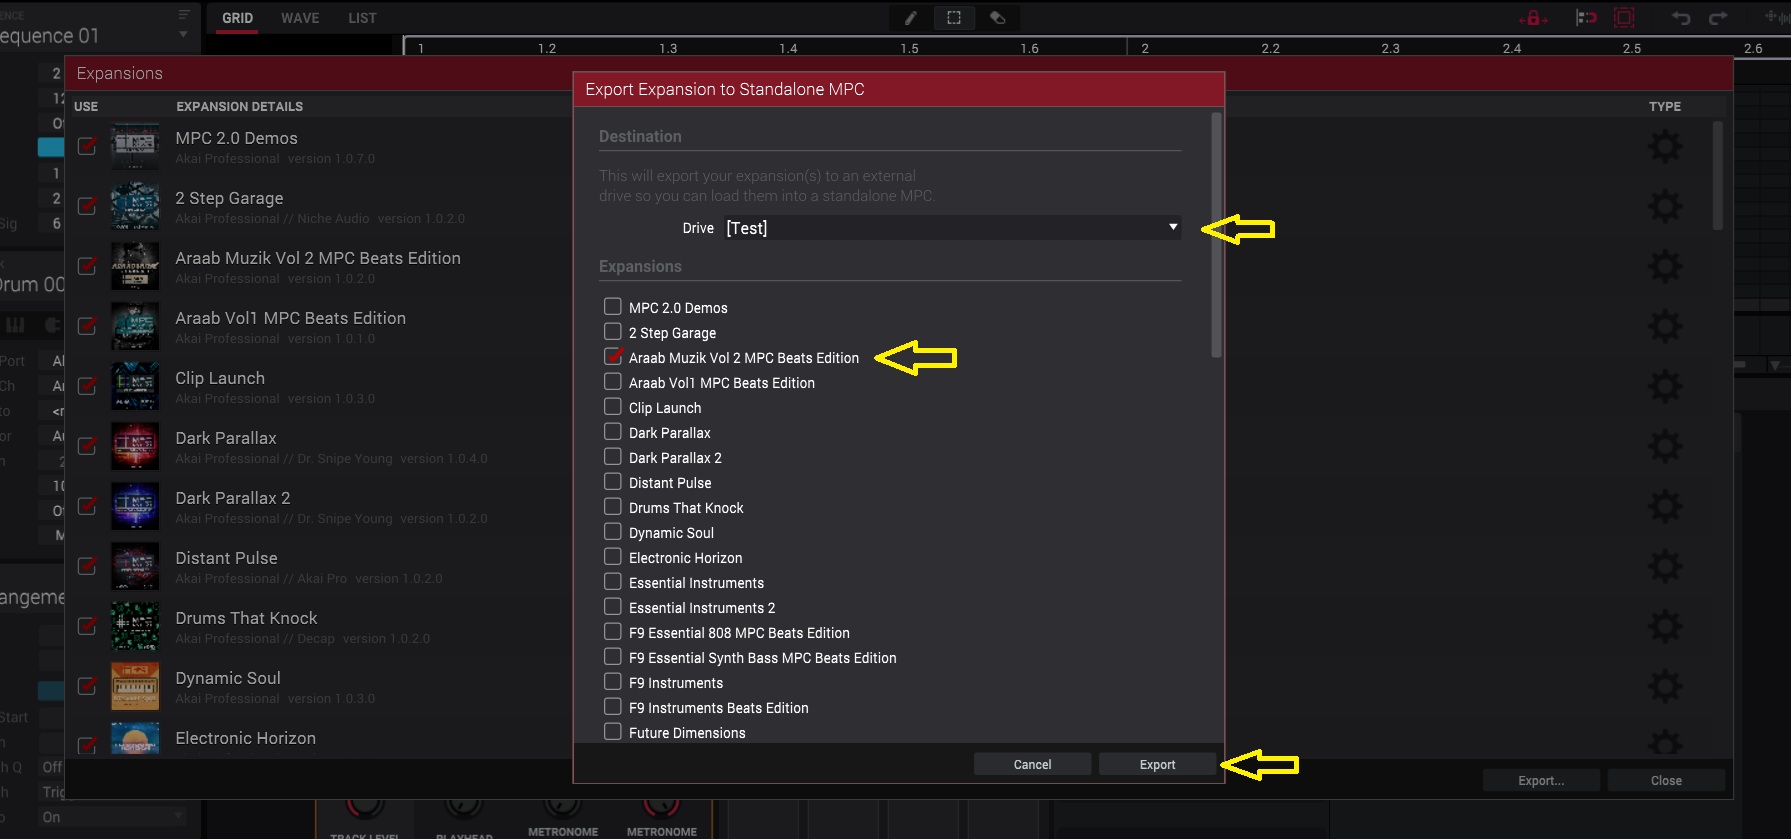Click Cancel in export dialog

(x=1032, y=764)
